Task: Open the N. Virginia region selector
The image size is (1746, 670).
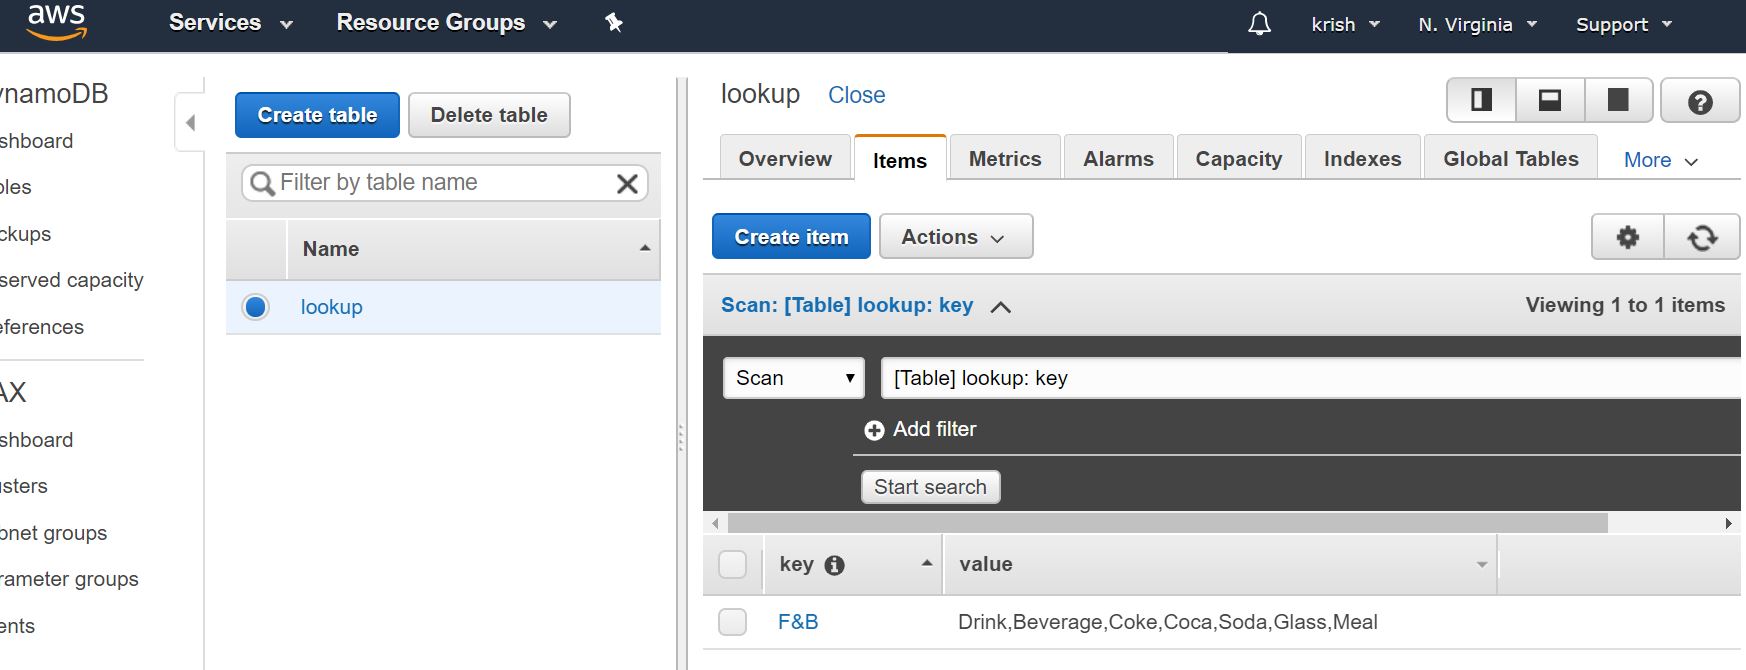Action: (1477, 24)
